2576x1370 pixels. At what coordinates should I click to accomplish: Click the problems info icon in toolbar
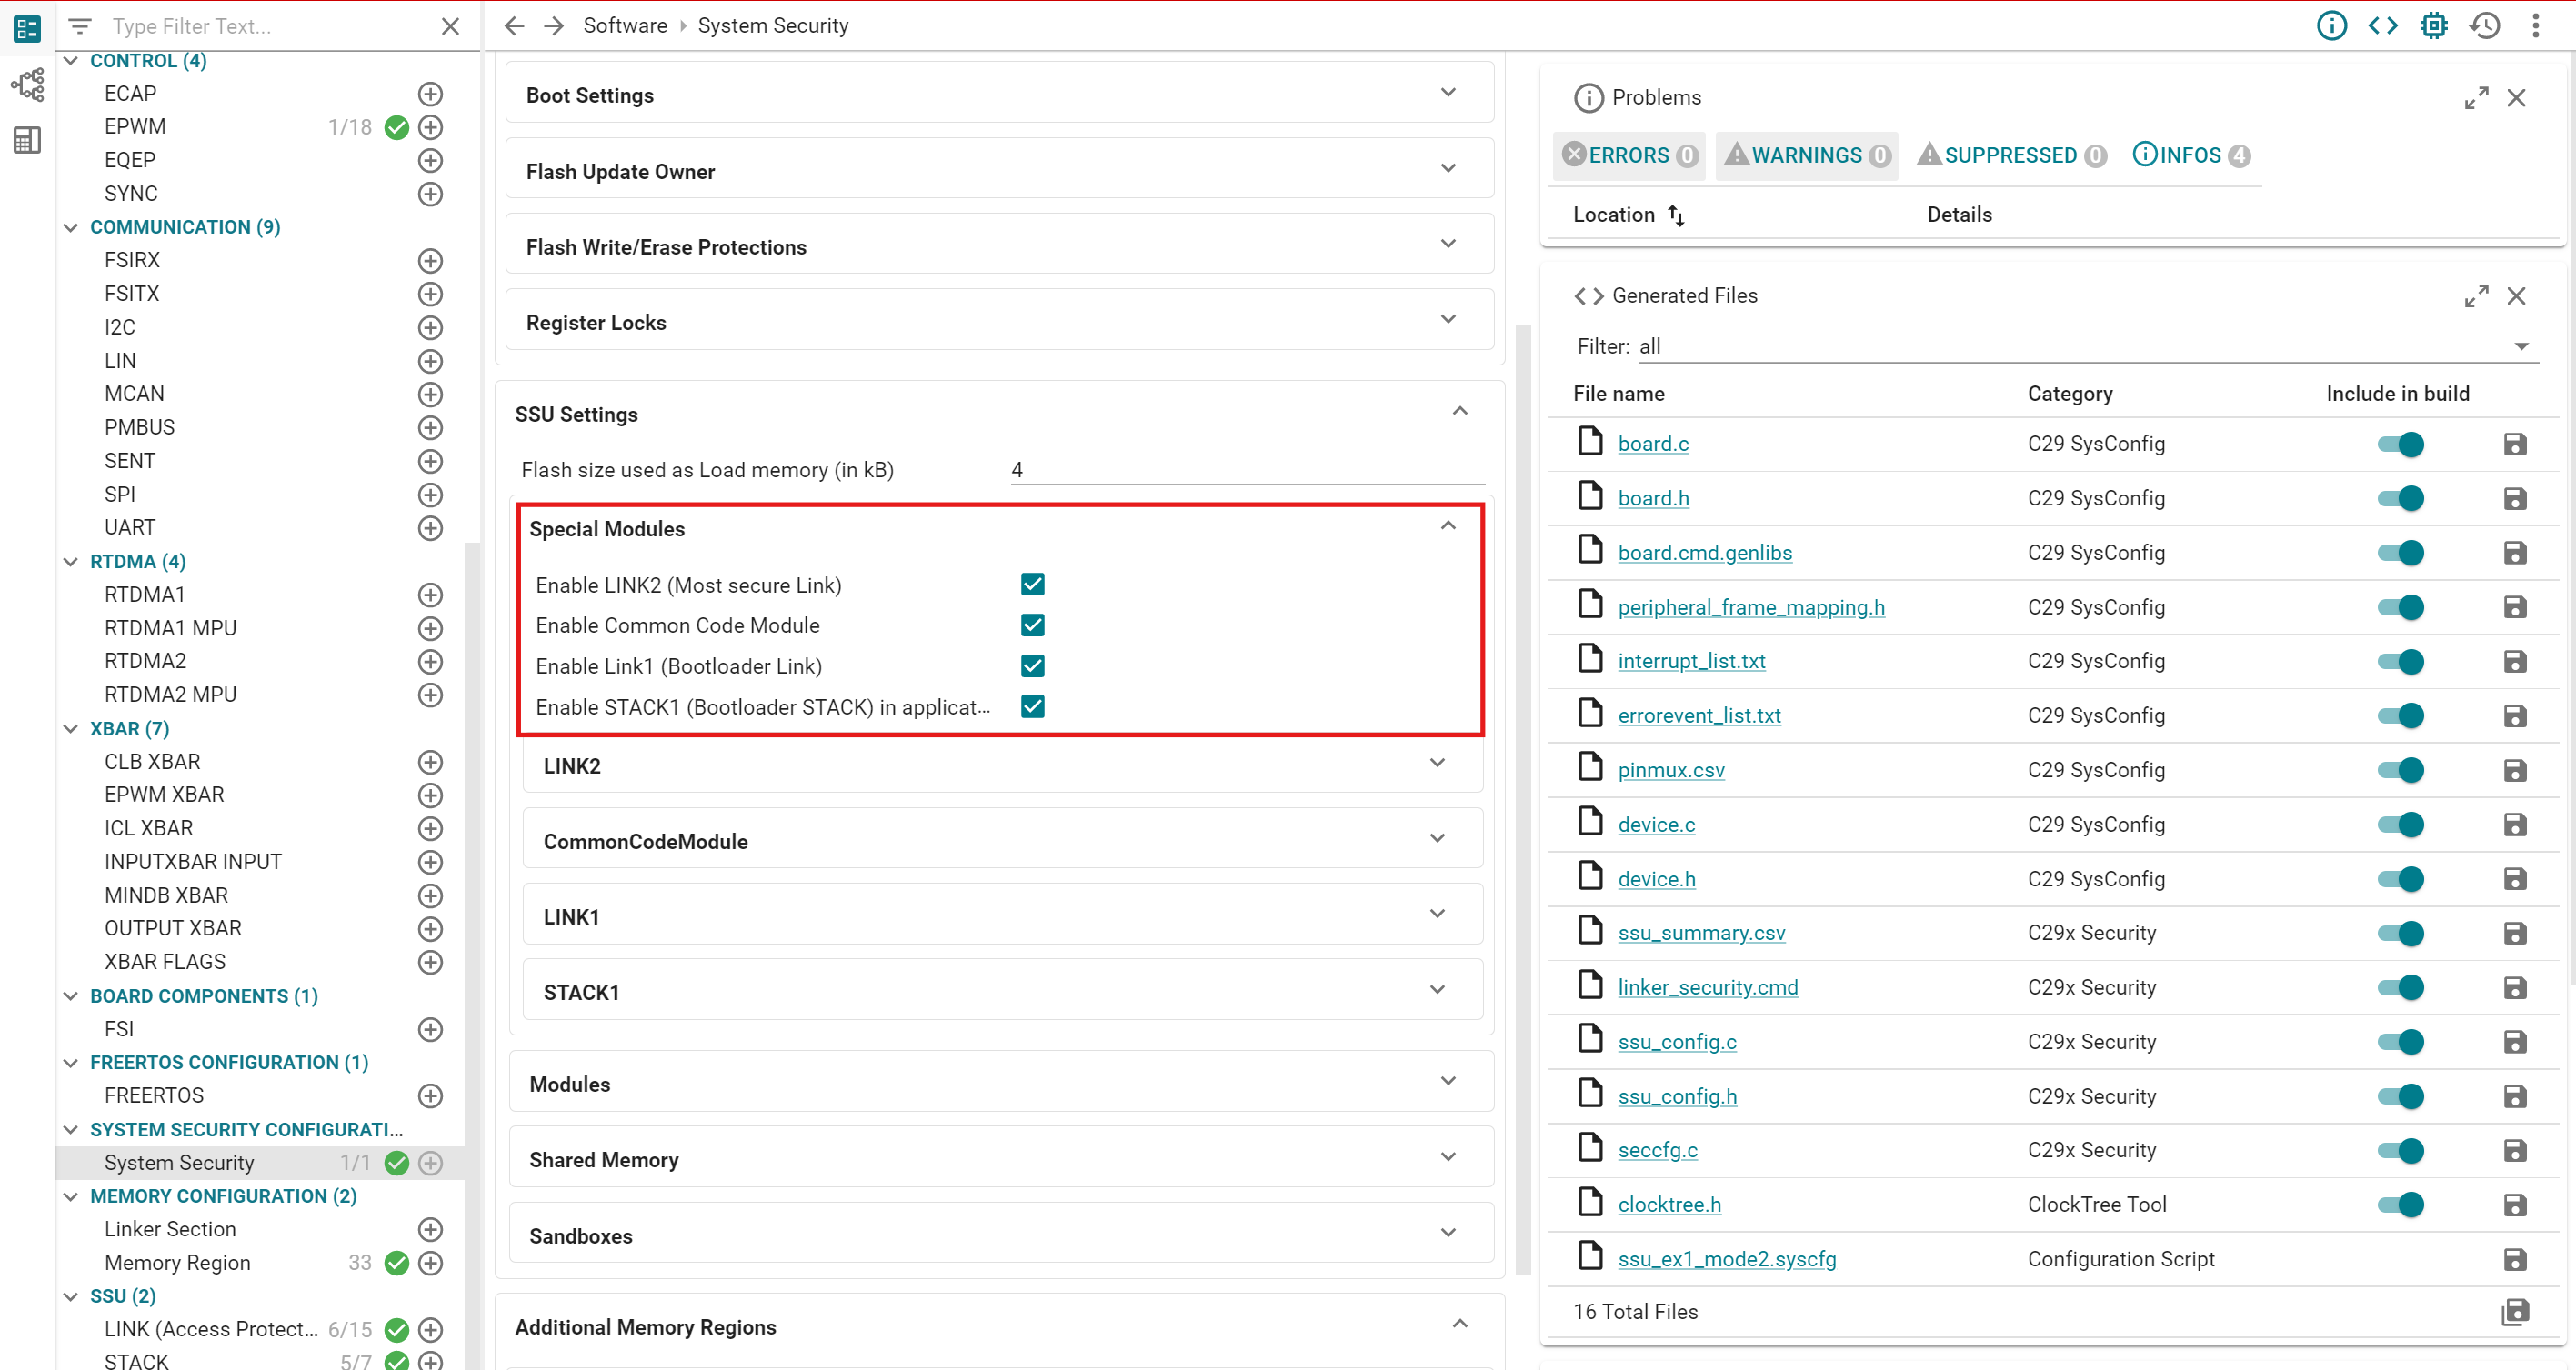pyautogui.click(x=2331, y=25)
